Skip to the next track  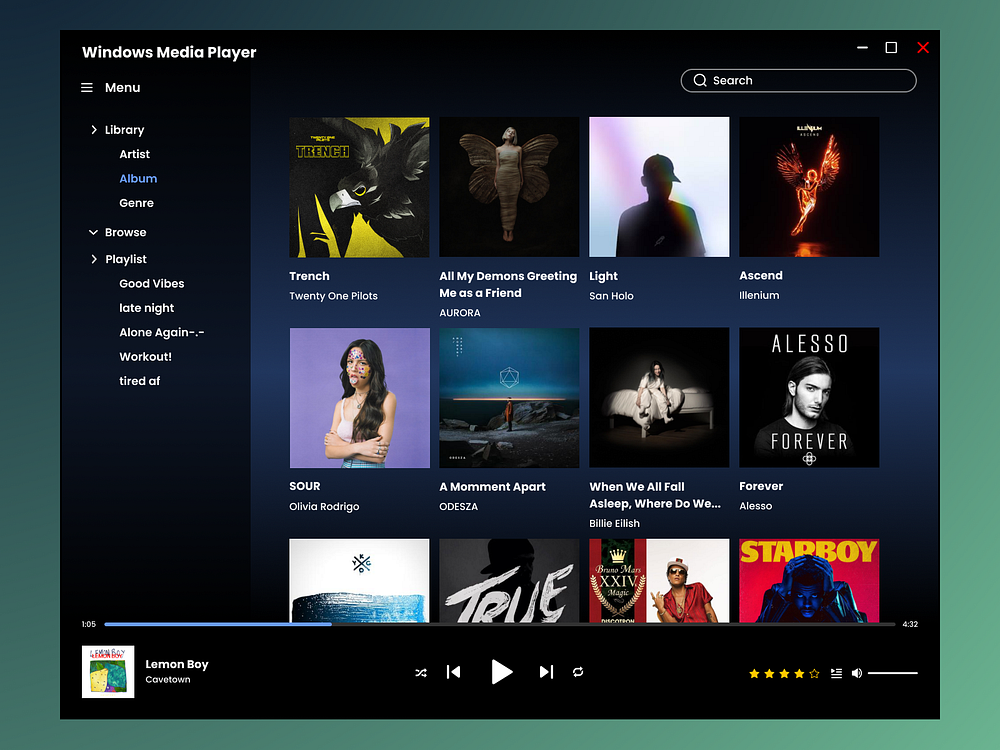click(x=546, y=672)
